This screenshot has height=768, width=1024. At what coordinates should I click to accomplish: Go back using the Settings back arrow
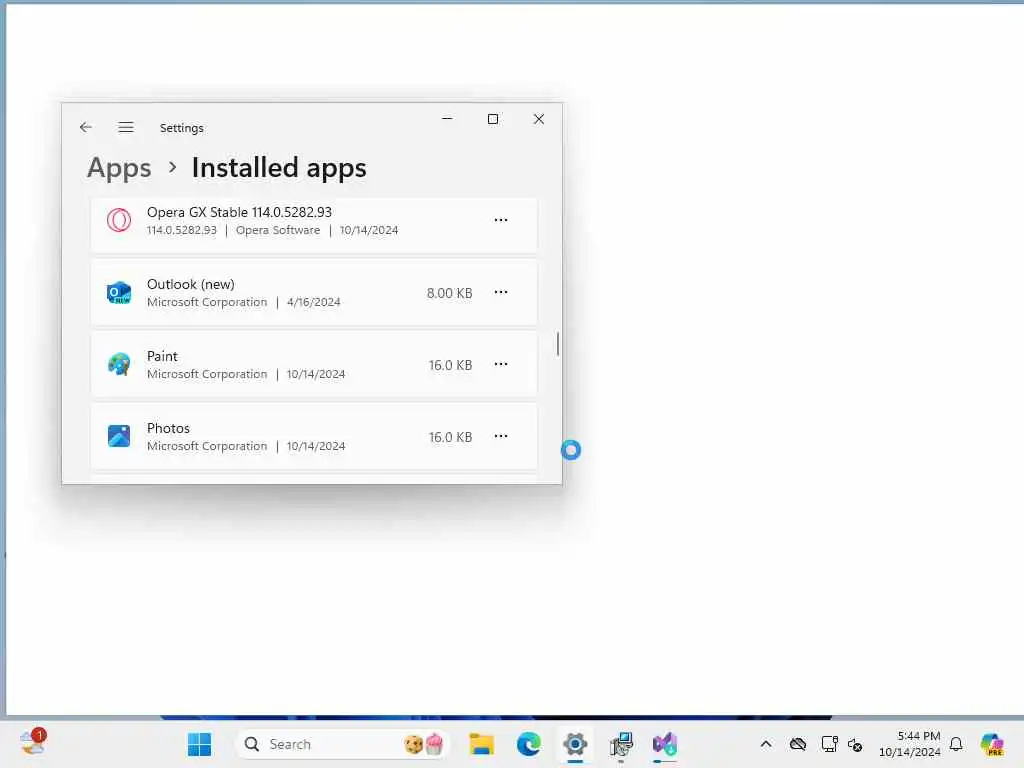(86, 127)
